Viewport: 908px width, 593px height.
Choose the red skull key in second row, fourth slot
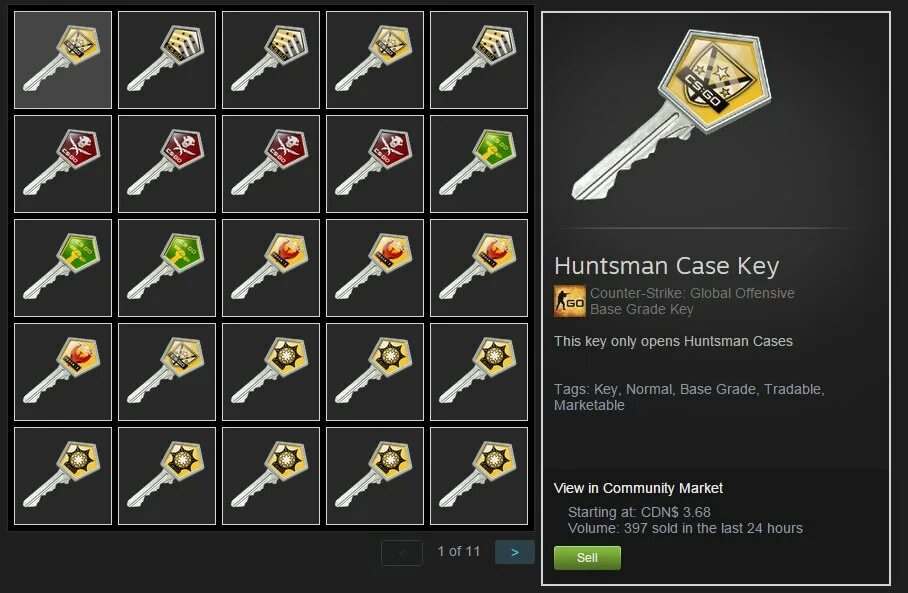(x=375, y=164)
